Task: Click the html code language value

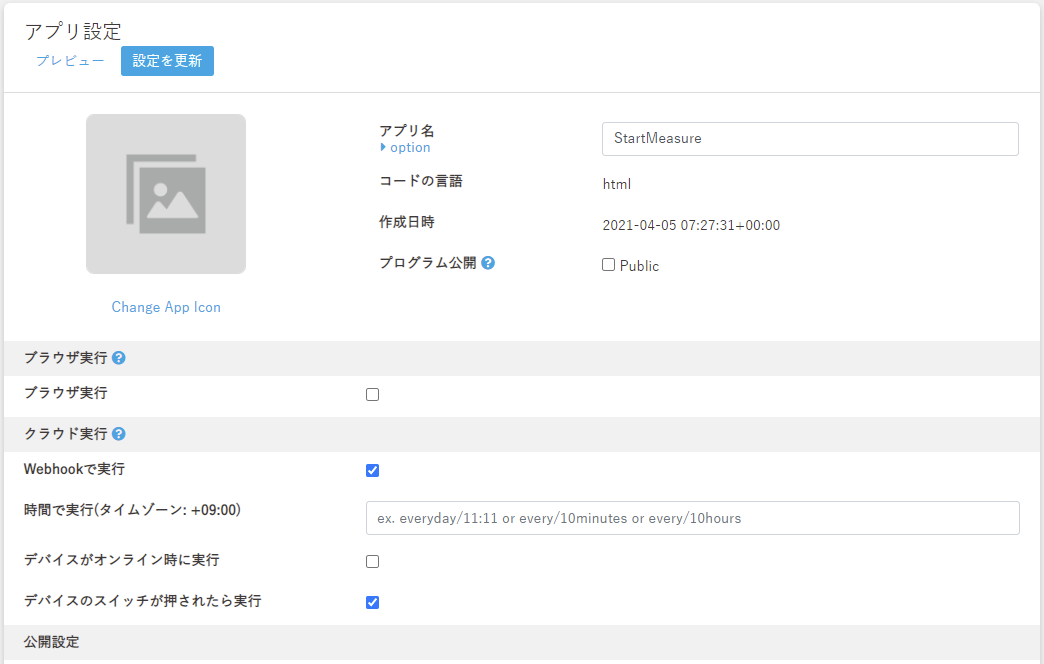Action: [616, 184]
